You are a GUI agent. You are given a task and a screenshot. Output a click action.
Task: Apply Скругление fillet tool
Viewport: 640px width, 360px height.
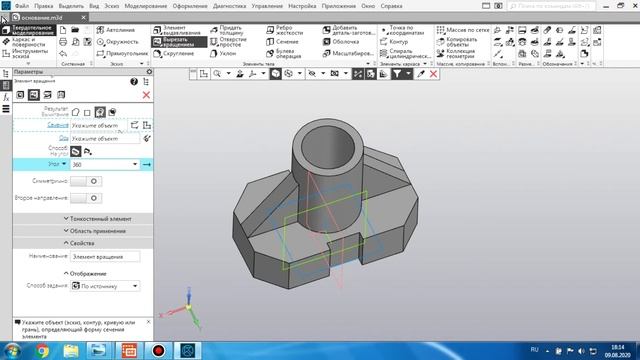click(x=173, y=53)
